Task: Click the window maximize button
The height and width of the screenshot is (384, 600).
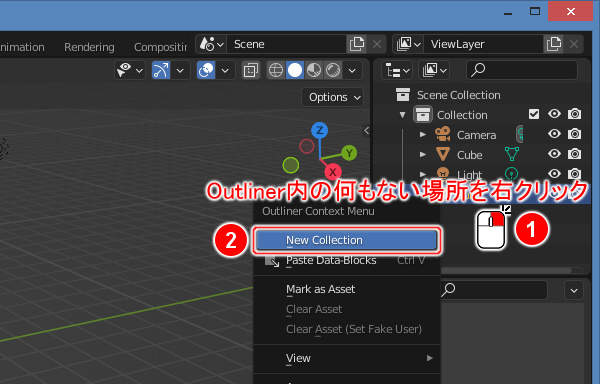Action: 535,11
